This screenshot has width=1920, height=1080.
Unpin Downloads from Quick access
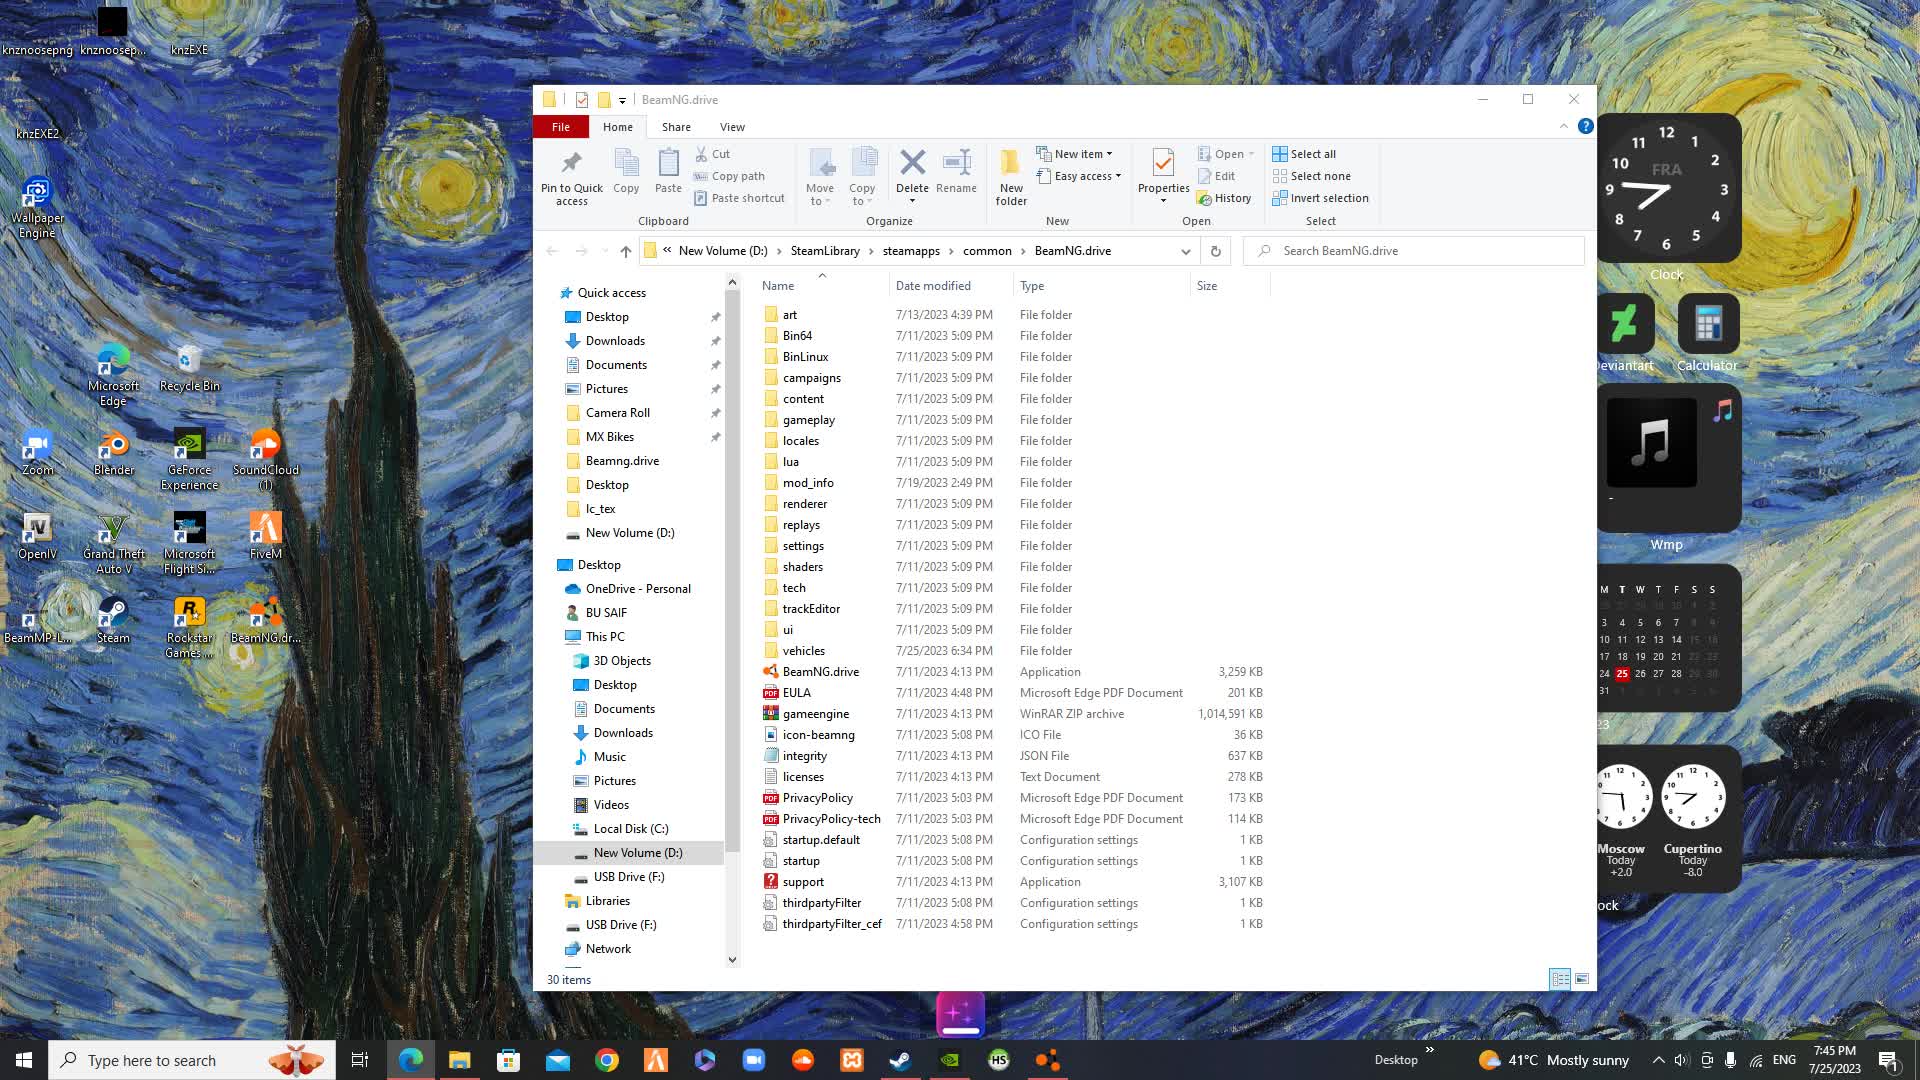pos(715,341)
